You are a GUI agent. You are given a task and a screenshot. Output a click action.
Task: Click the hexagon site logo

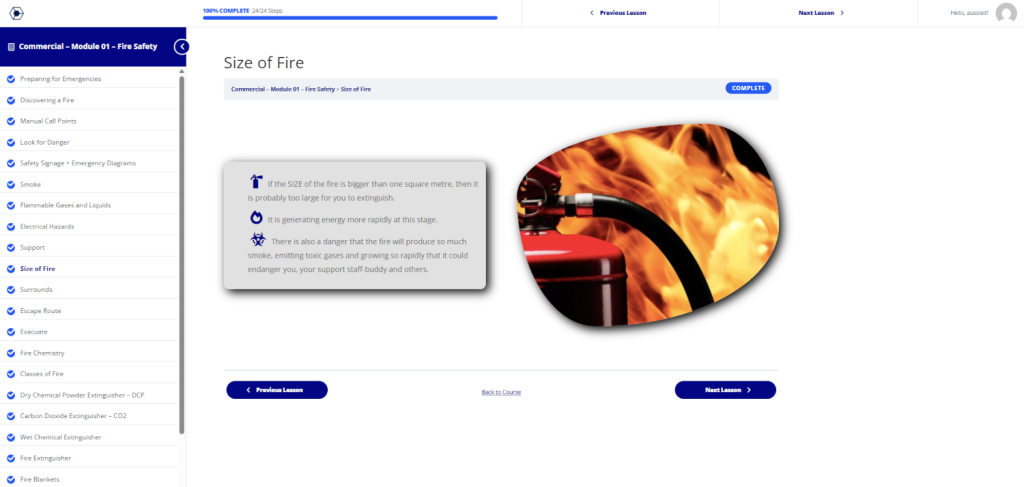point(16,12)
